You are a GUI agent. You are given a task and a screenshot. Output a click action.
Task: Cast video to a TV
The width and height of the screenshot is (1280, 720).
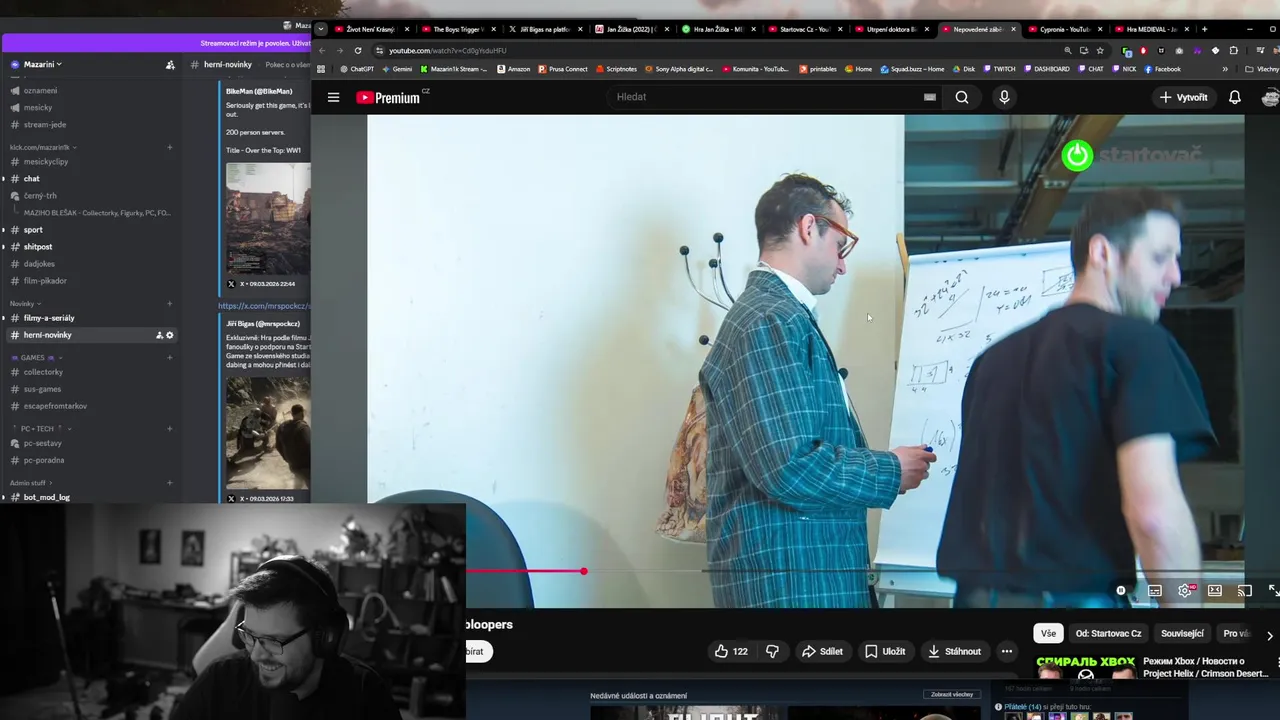point(1245,591)
